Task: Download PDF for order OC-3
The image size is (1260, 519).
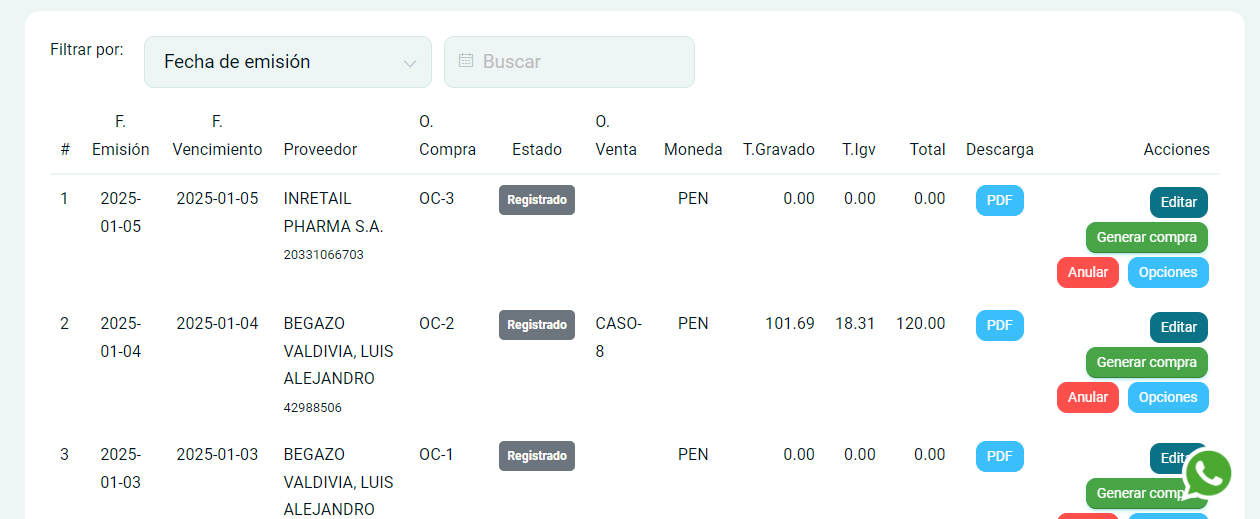Action: [999, 200]
